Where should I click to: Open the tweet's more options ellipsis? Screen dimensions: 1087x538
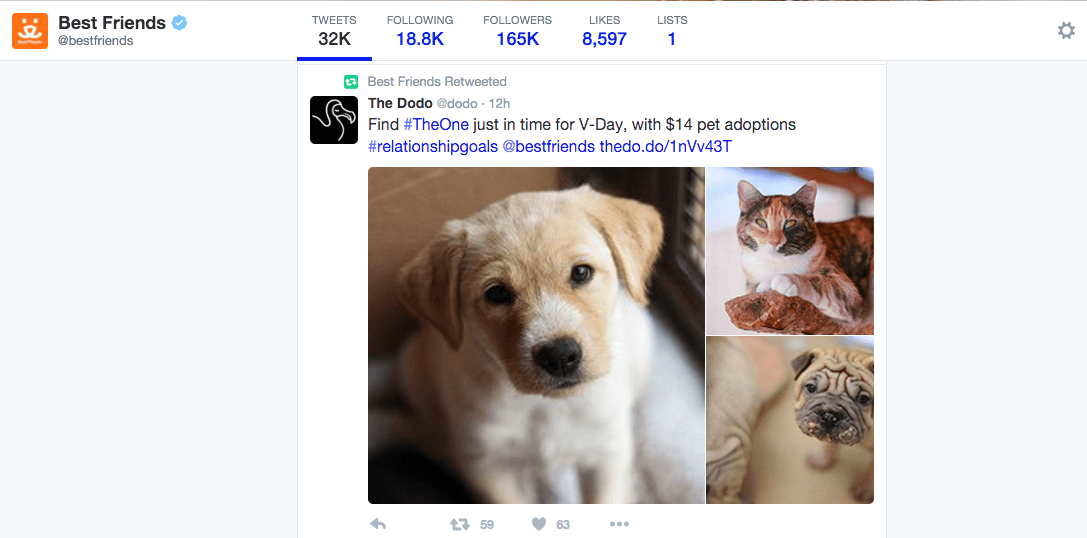pyautogui.click(x=619, y=524)
